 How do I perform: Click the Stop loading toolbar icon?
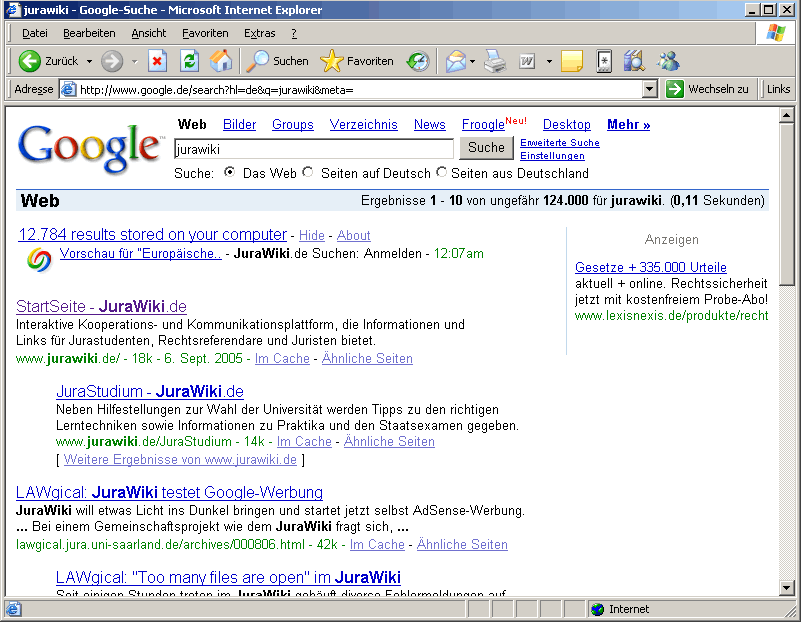tap(157, 61)
